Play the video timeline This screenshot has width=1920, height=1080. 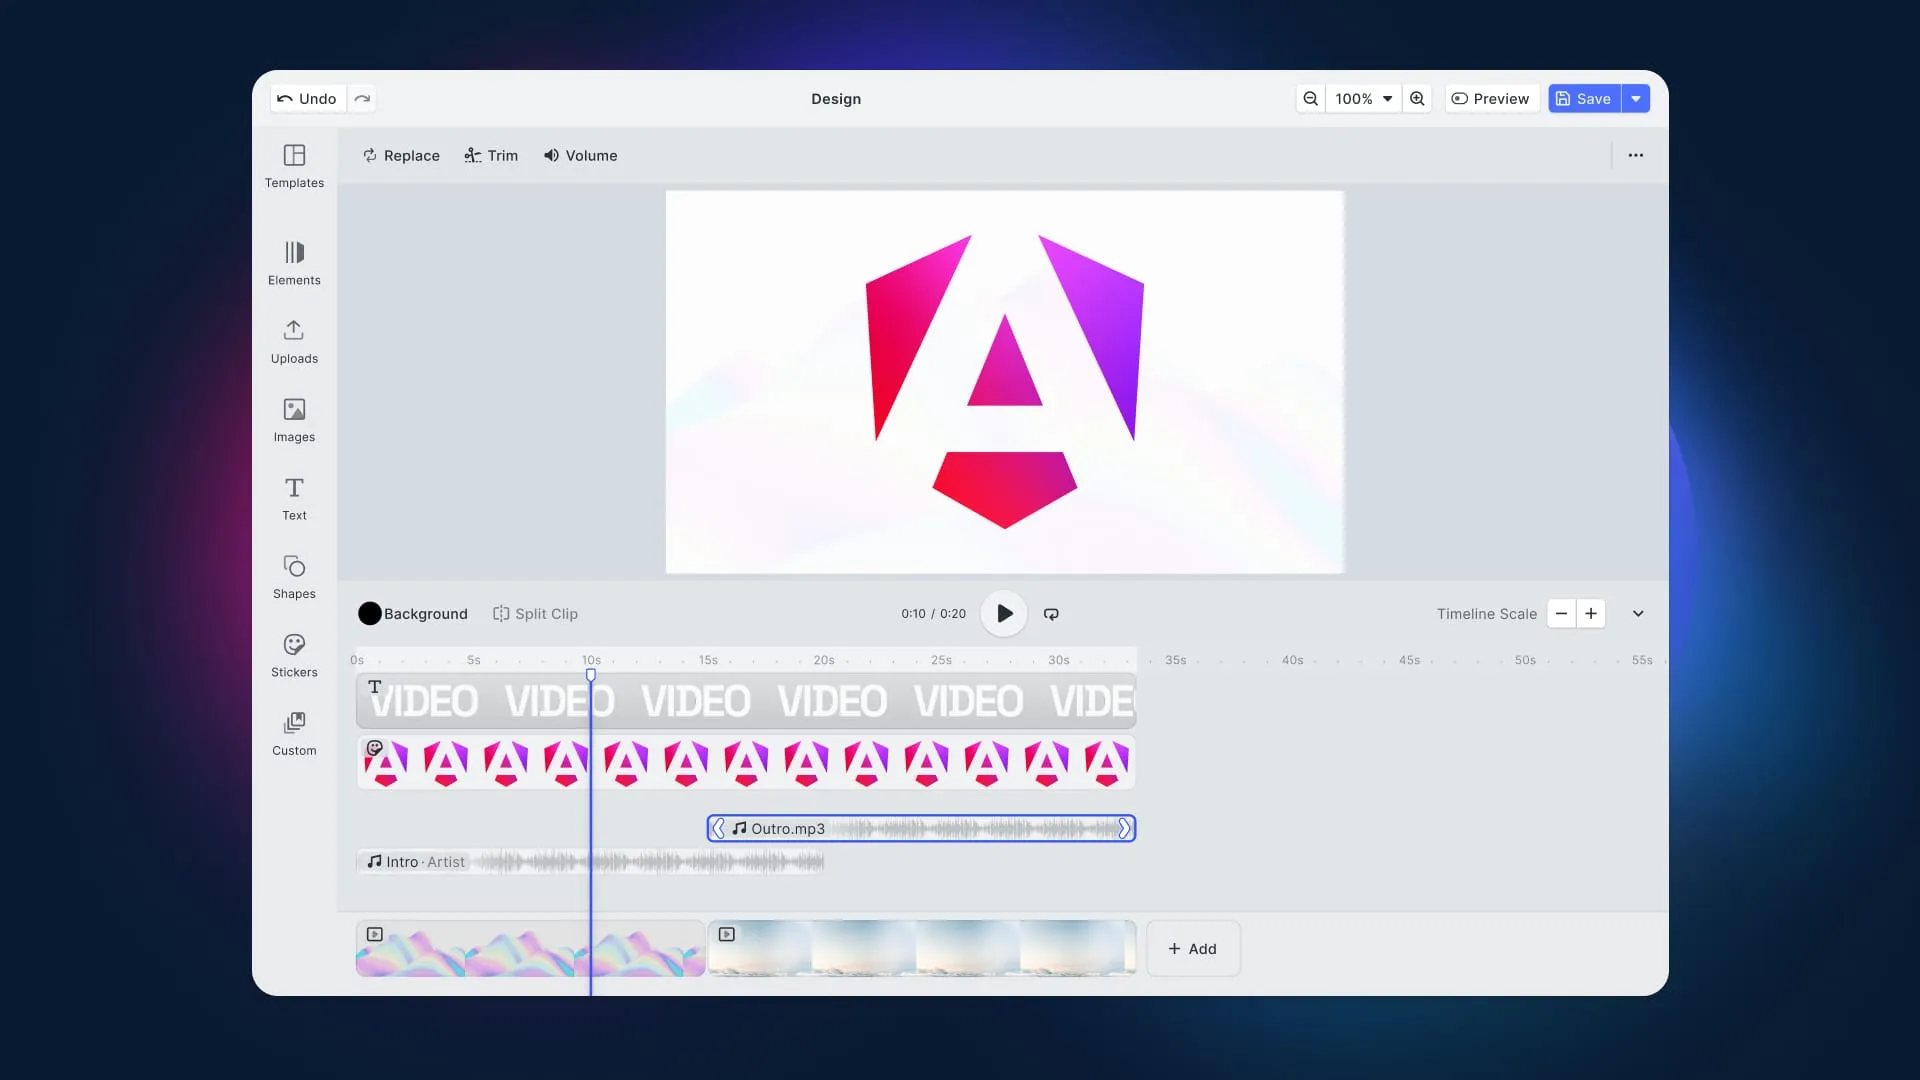click(1004, 614)
